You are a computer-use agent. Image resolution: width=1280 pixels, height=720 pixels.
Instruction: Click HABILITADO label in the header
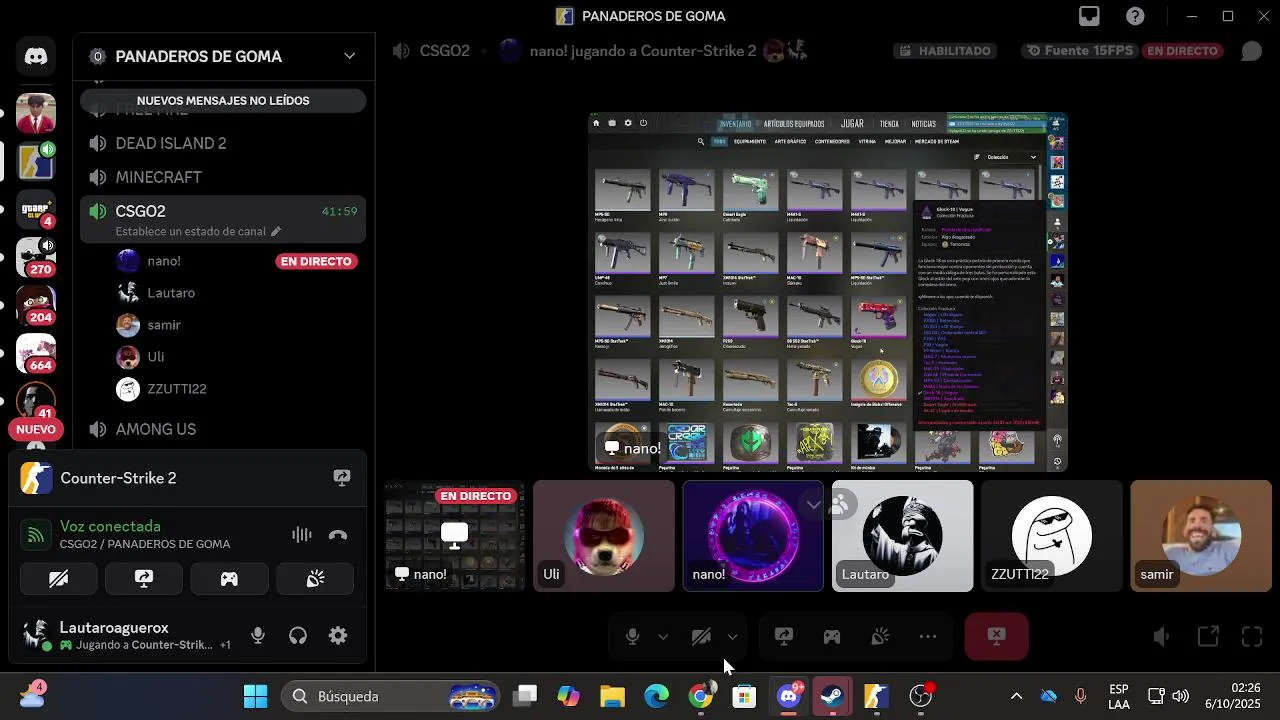pyautogui.click(x=946, y=51)
